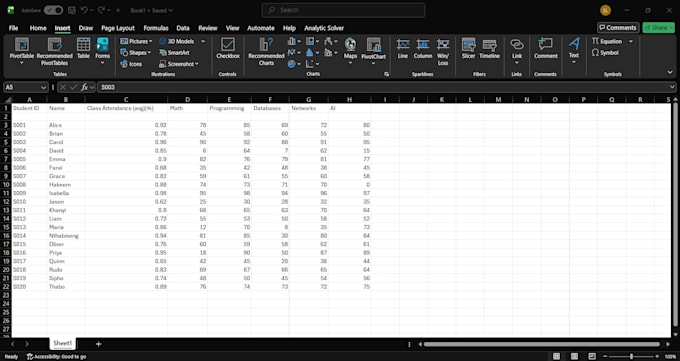Image resolution: width=680 pixels, height=361 pixels.
Task: Insert a new Comment
Action: (x=545, y=48)
